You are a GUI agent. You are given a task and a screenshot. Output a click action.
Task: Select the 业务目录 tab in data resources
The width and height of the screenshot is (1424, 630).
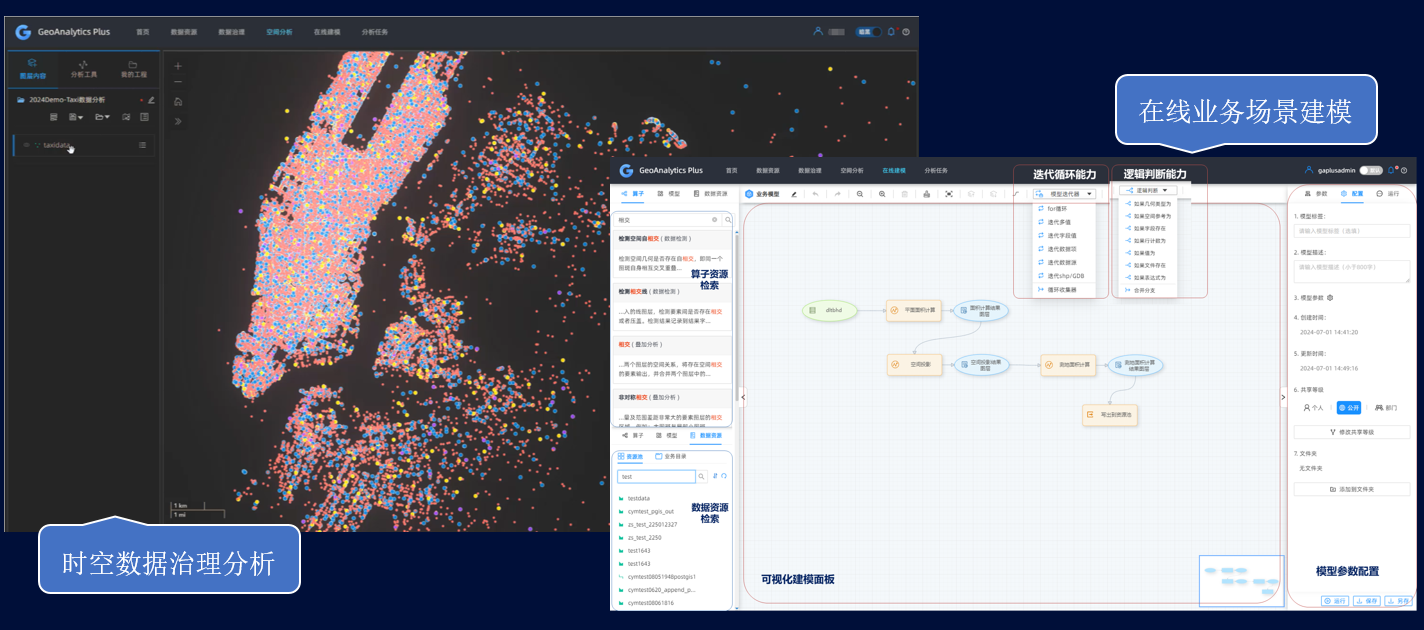[671, 456]
